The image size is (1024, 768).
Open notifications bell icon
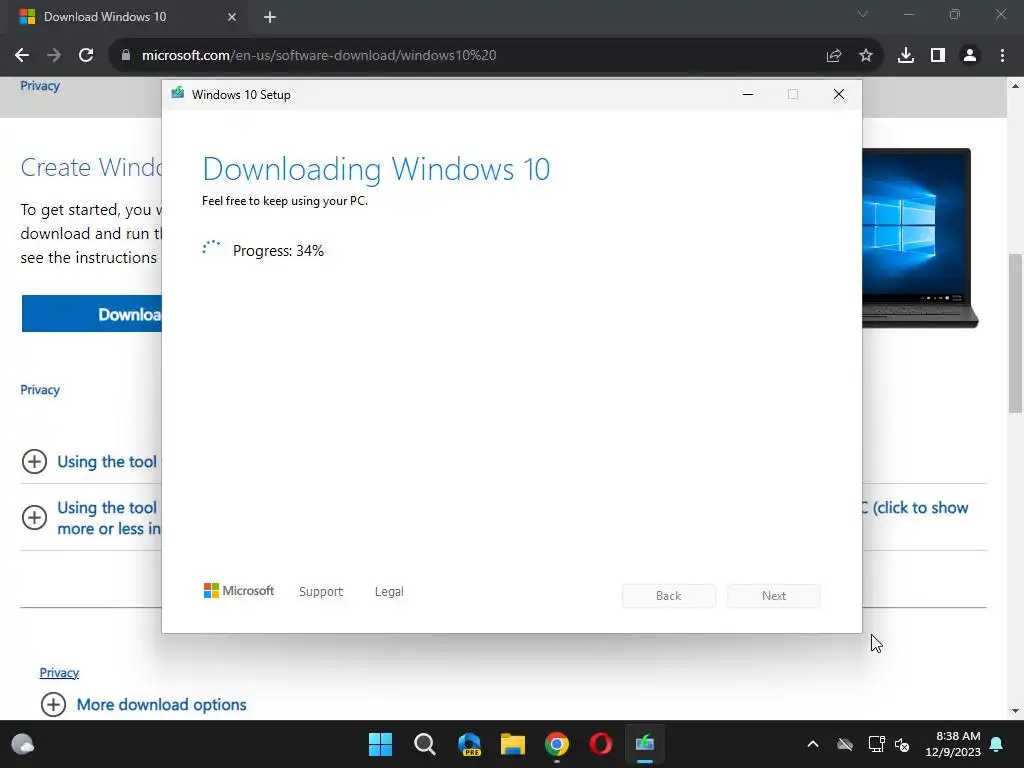[x=997, y=744]
